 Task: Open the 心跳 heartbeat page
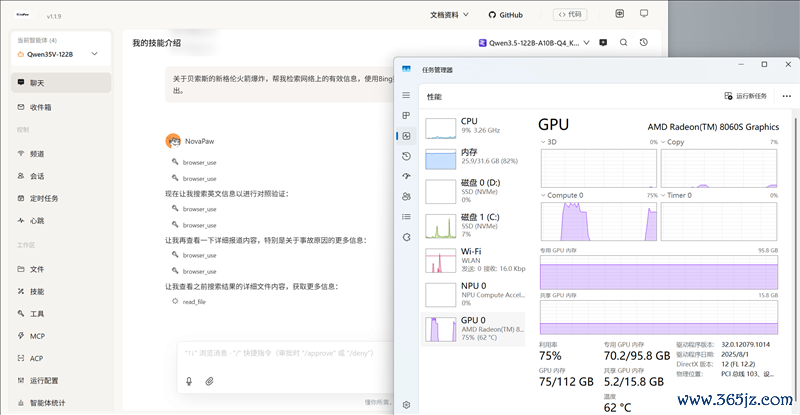click(61, 221)
